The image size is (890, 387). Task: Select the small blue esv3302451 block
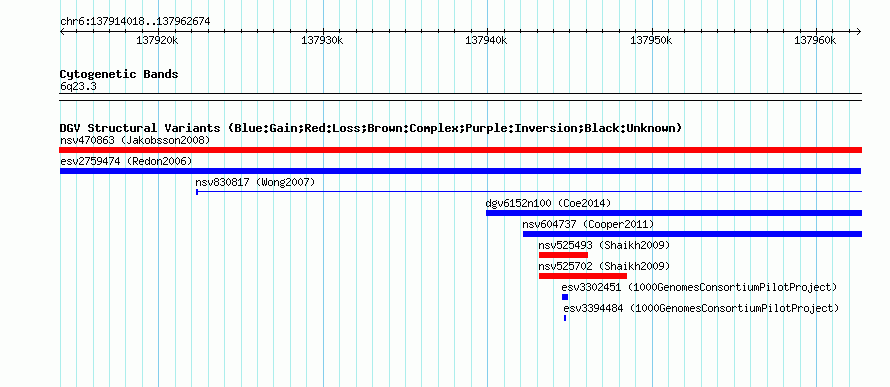point(565,297)
